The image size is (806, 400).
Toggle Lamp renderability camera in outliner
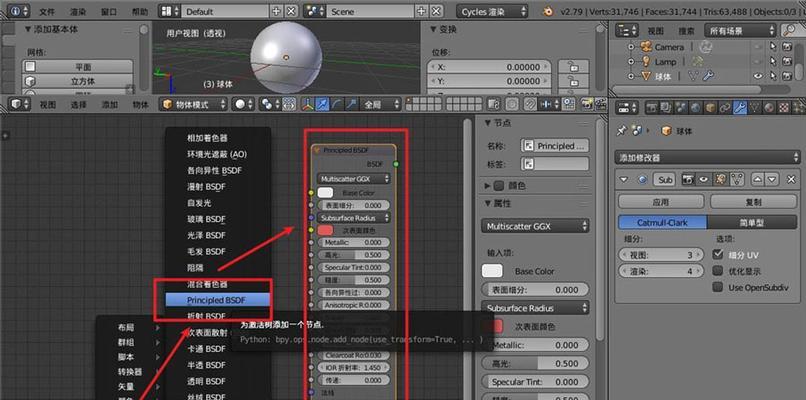coord(787,62)
